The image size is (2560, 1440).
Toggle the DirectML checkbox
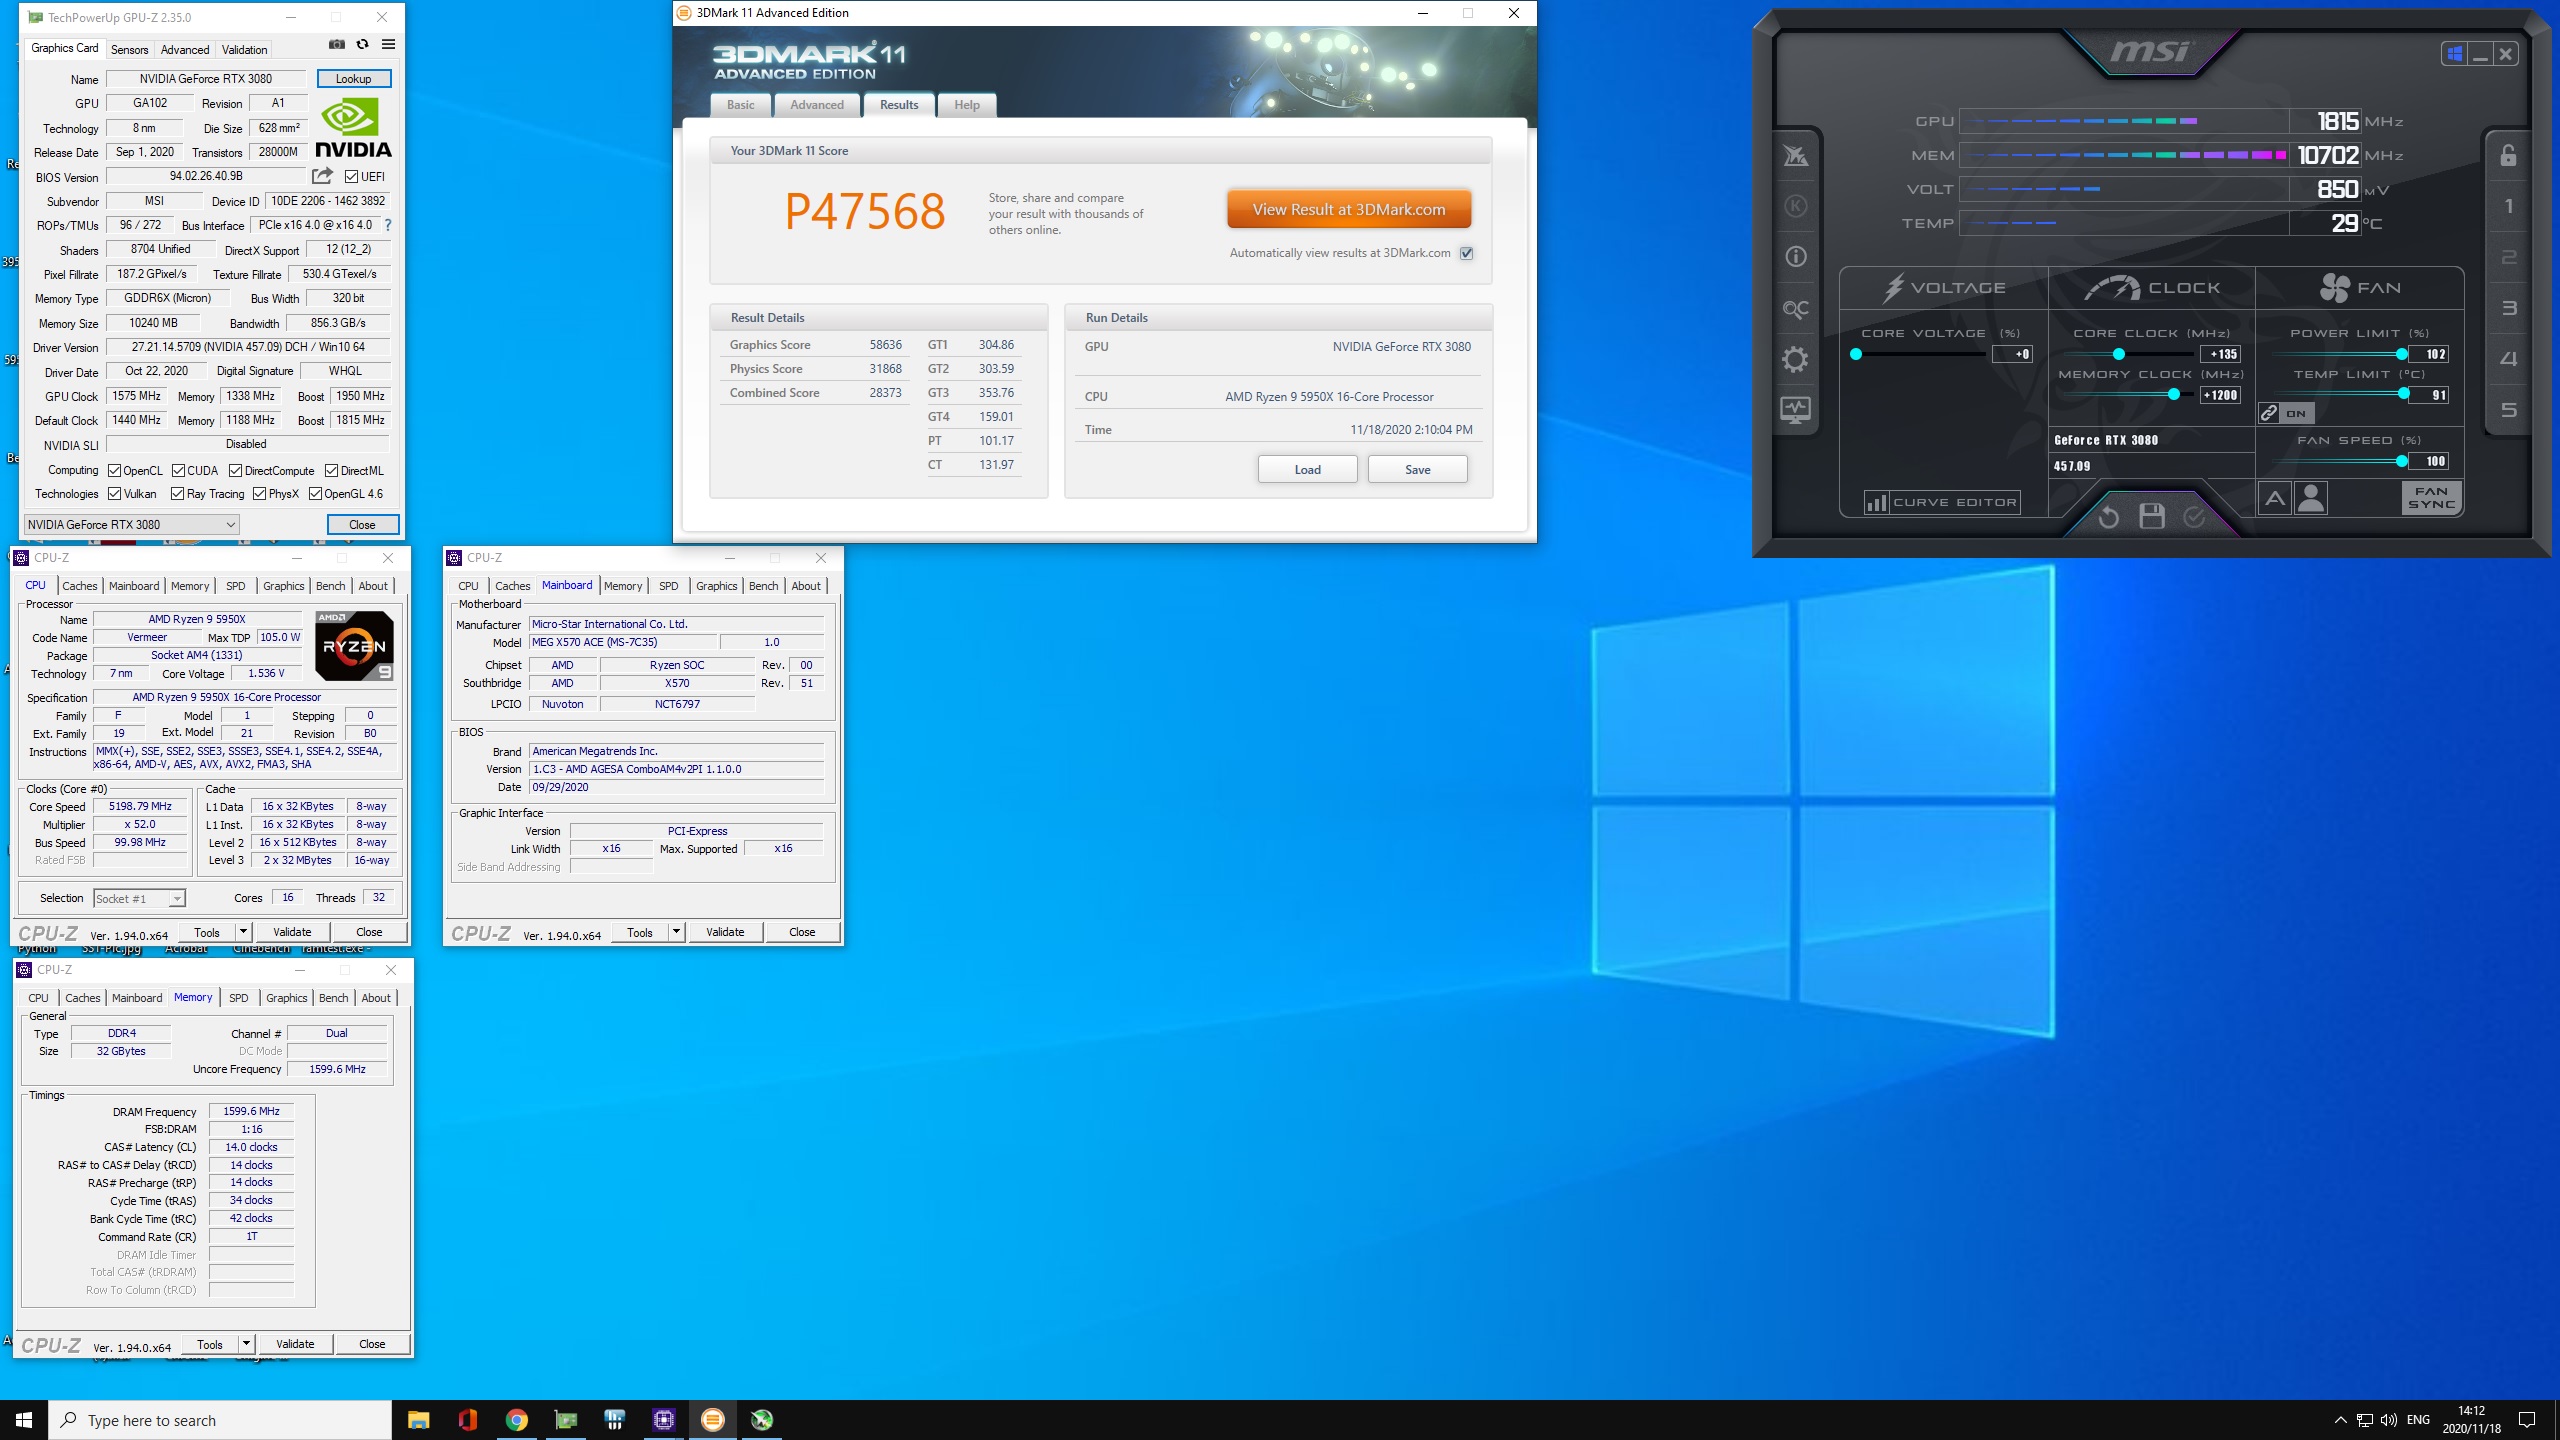pos(331,471)
